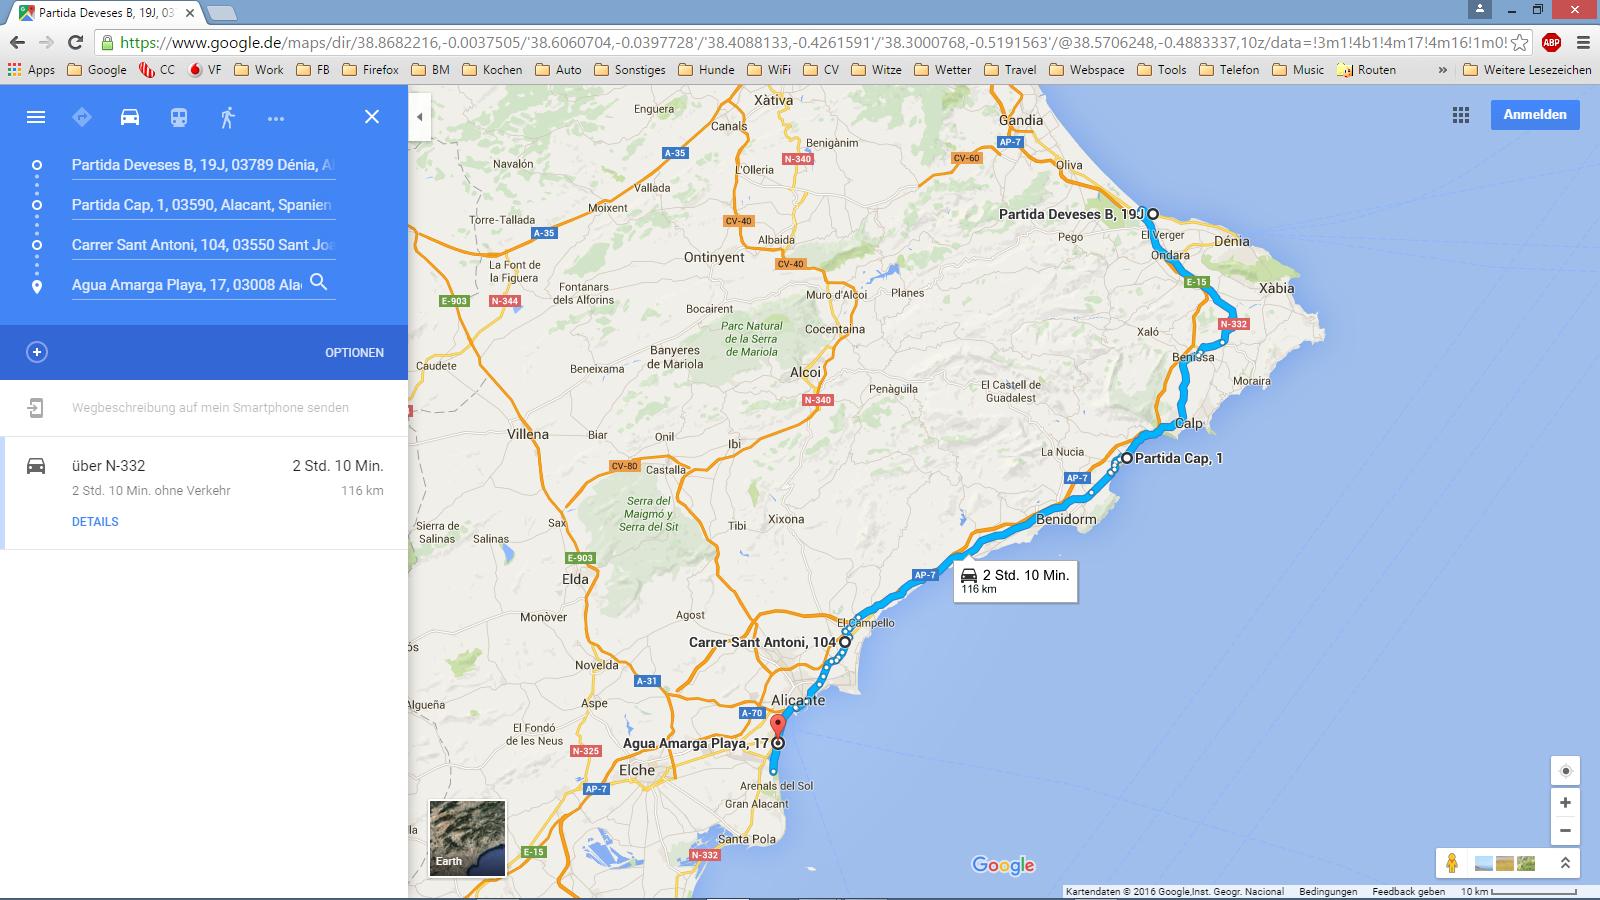Open the Google Maps hamburger menu

[36, 117]
